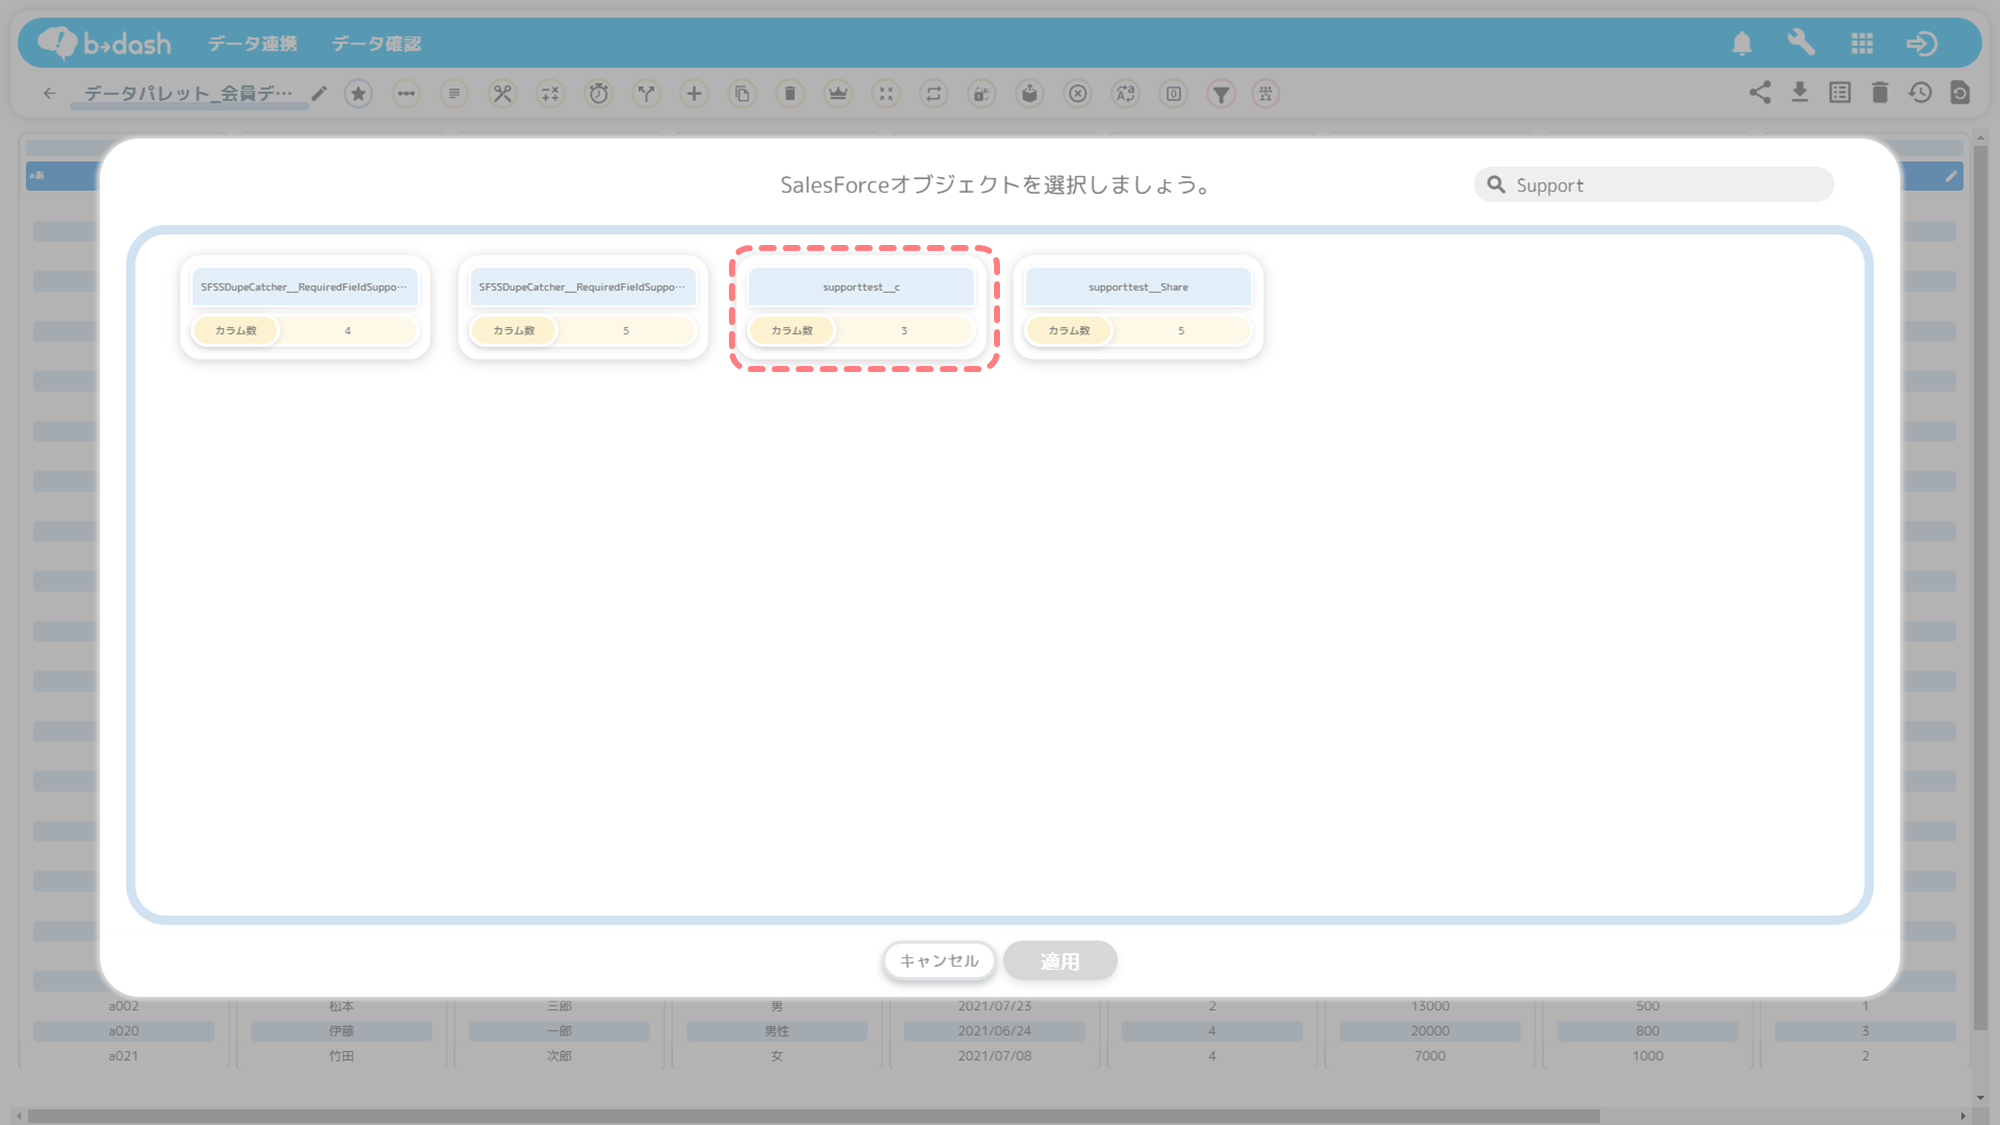This screenshot has width=2000, height=1125.
Task: Select SFSSDupeCatcher card showing カラム数 5
Action: (583, 307)
